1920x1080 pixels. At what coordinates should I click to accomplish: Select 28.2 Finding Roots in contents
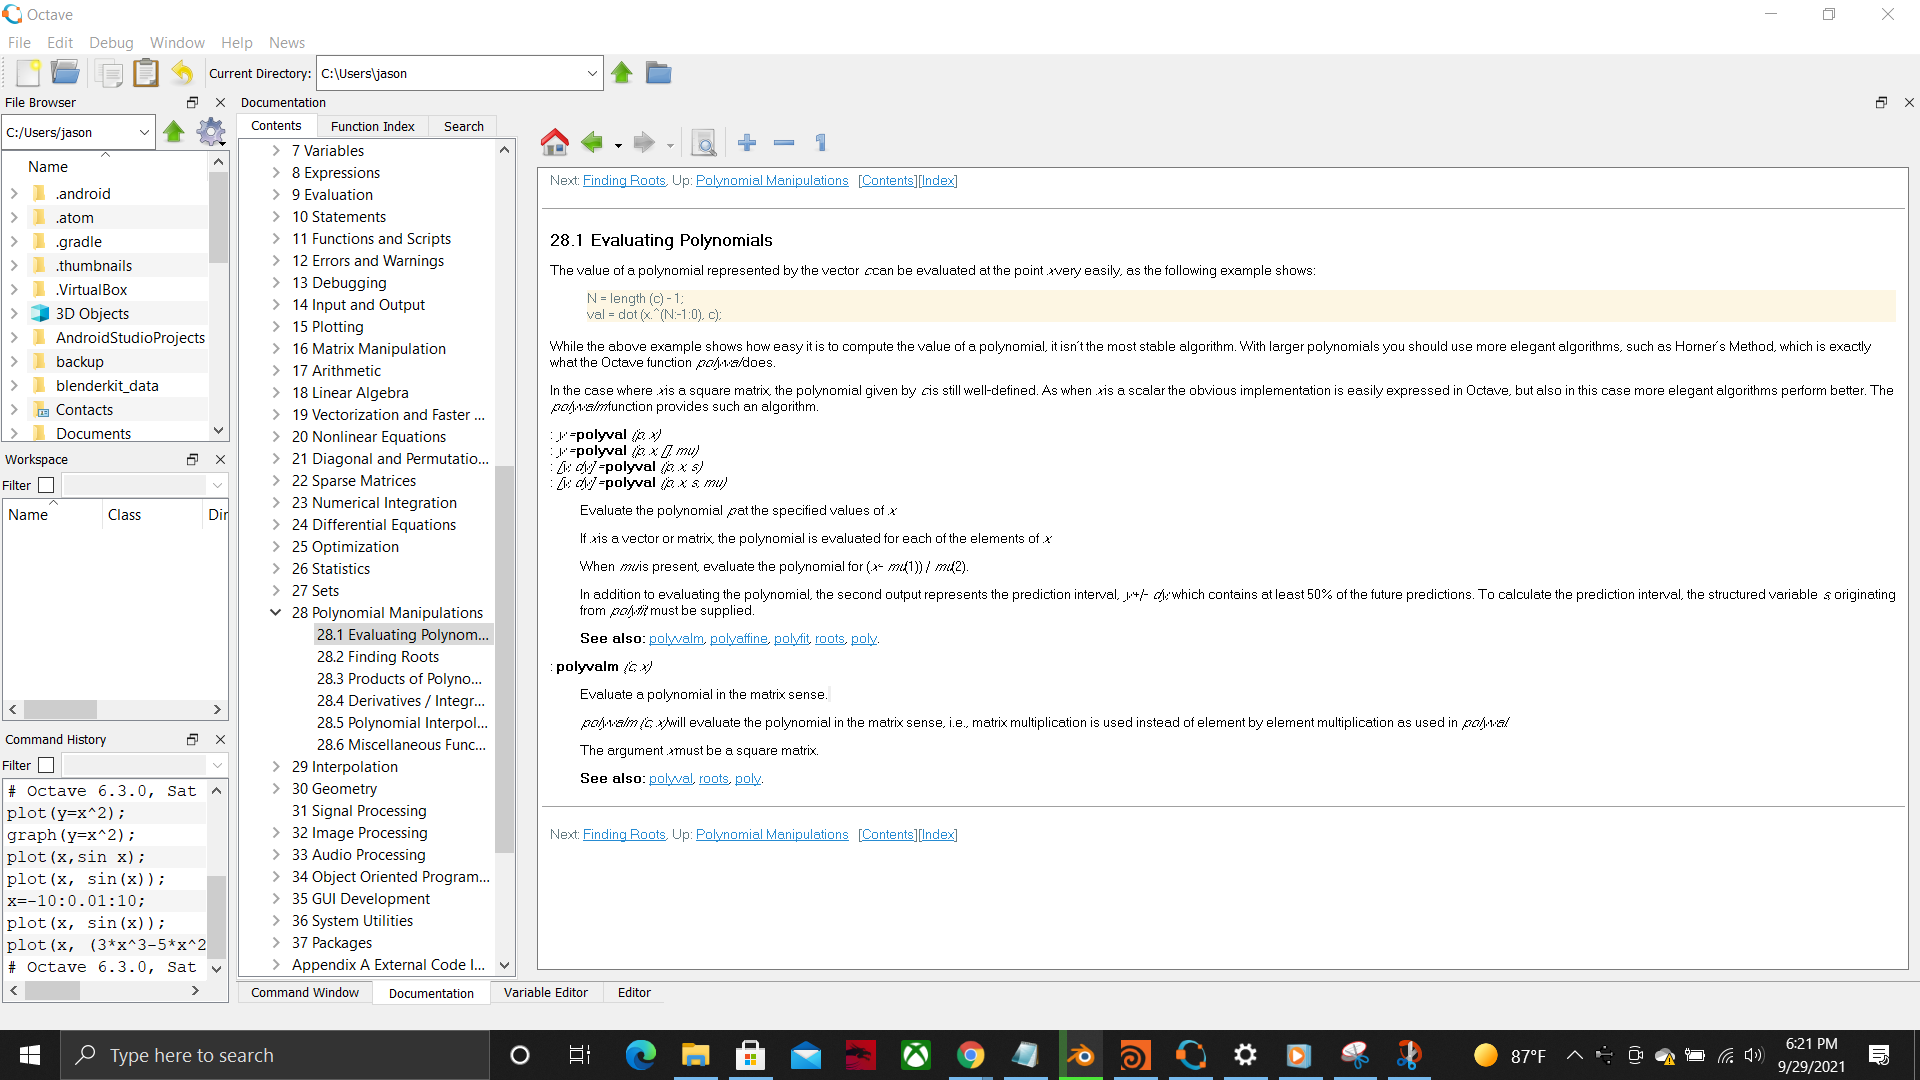tap(378, 657)
